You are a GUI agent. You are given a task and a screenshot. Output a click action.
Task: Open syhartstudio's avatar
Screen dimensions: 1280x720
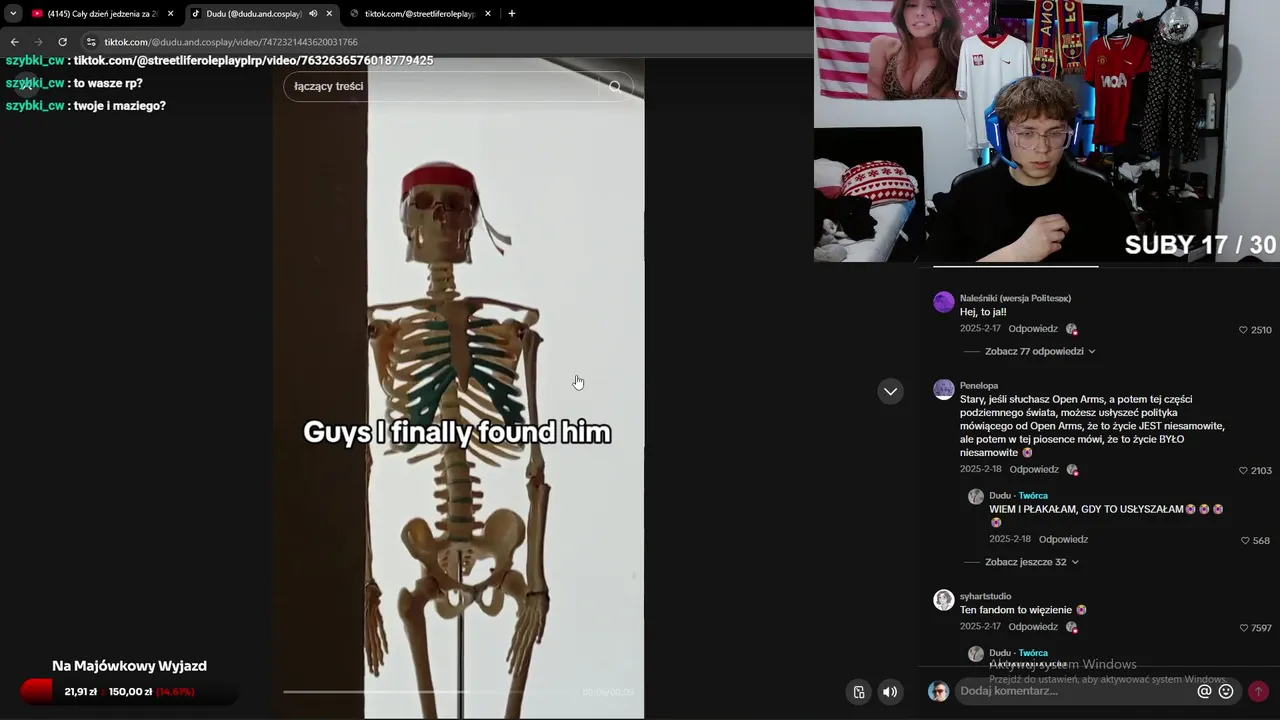tap(944, 600)
